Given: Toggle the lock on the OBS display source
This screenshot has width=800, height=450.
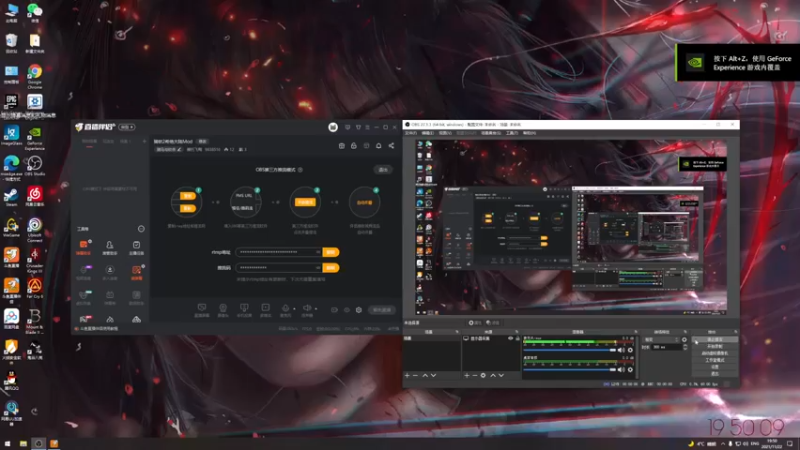Looking at the screenshot, I should 517,338.
